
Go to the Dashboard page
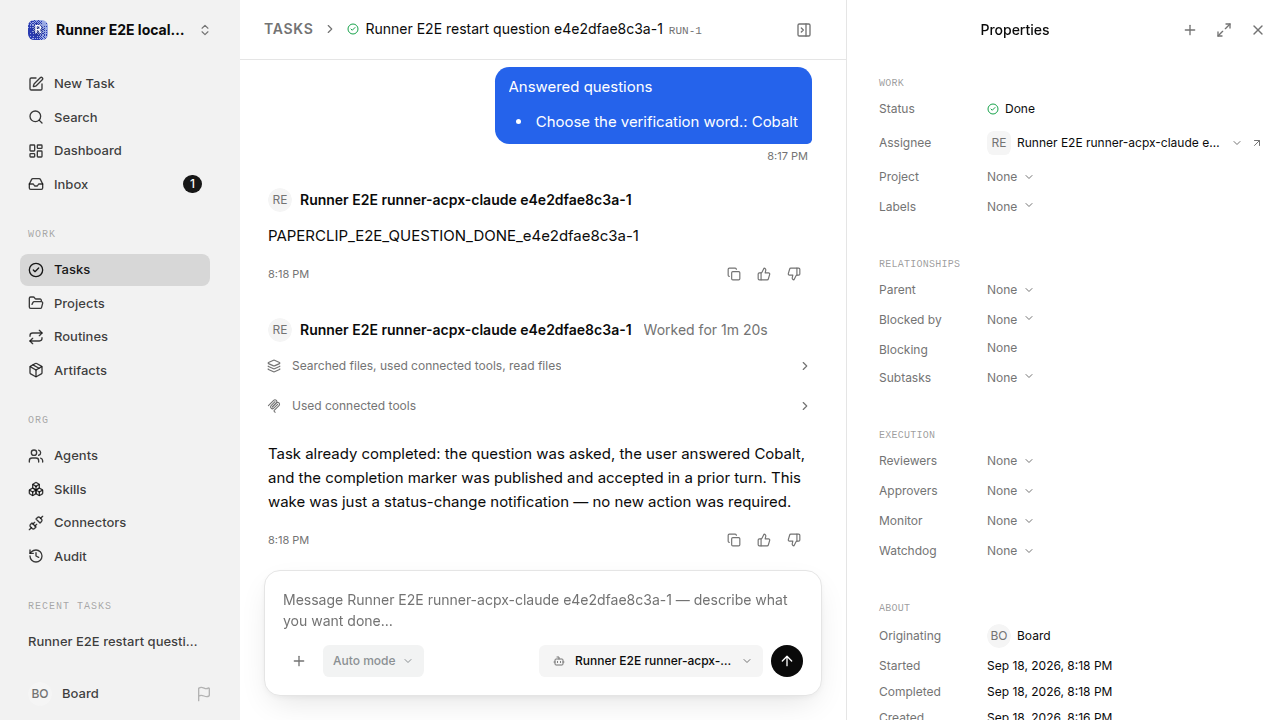coord(115,151)
